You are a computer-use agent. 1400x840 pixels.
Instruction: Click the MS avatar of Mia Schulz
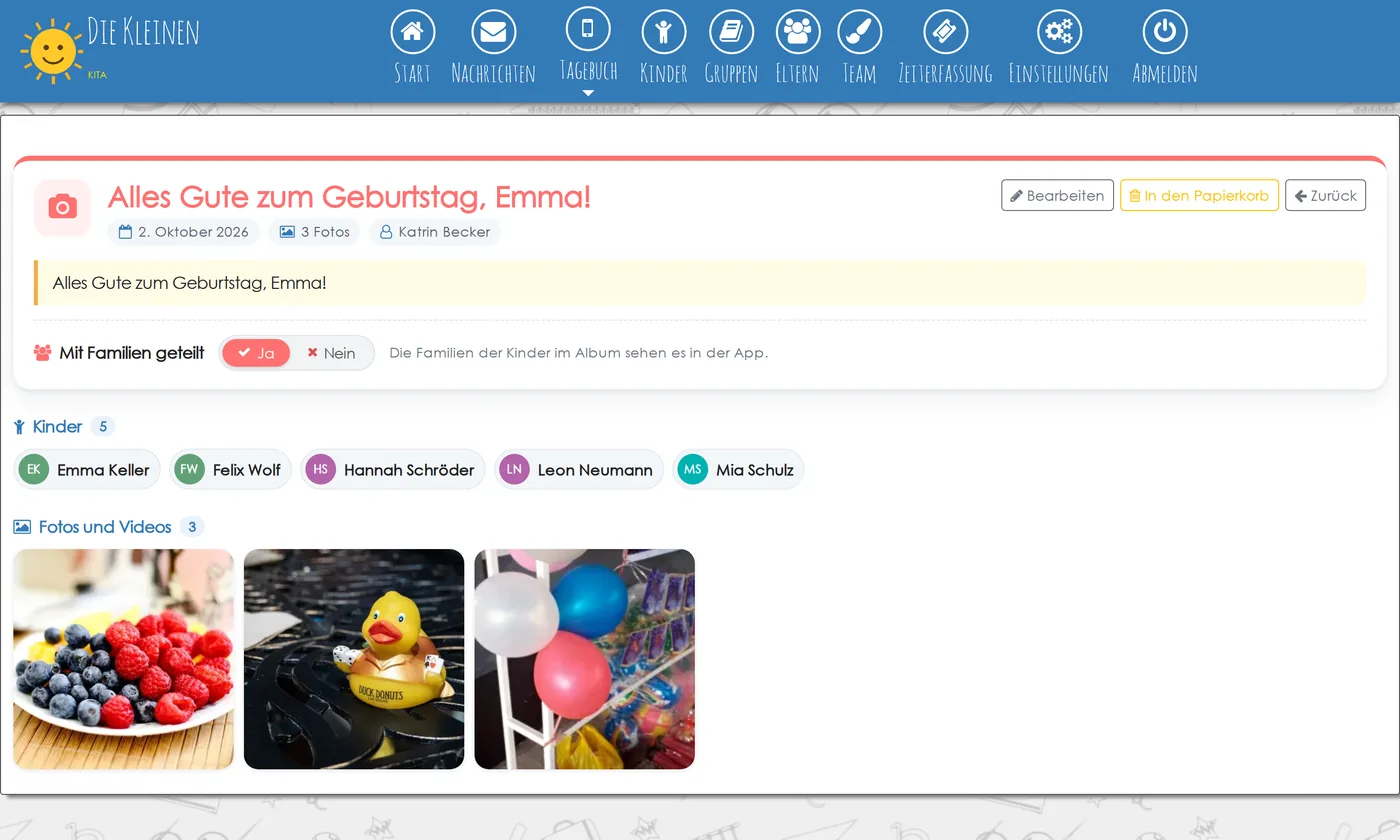click(x=692, y=469)
